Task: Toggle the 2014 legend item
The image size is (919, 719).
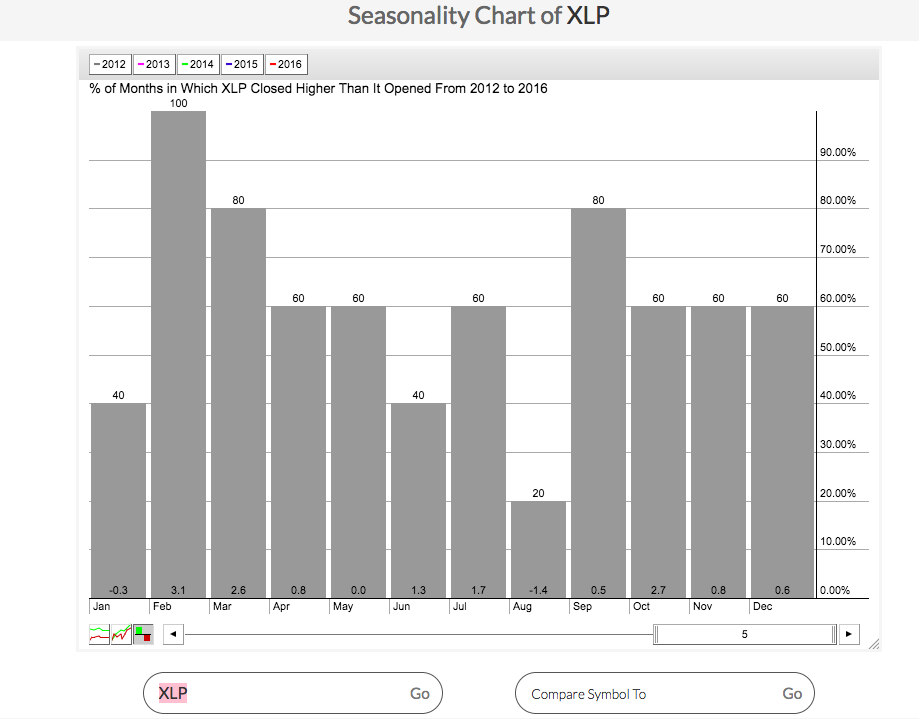Action: pos(198,64)
